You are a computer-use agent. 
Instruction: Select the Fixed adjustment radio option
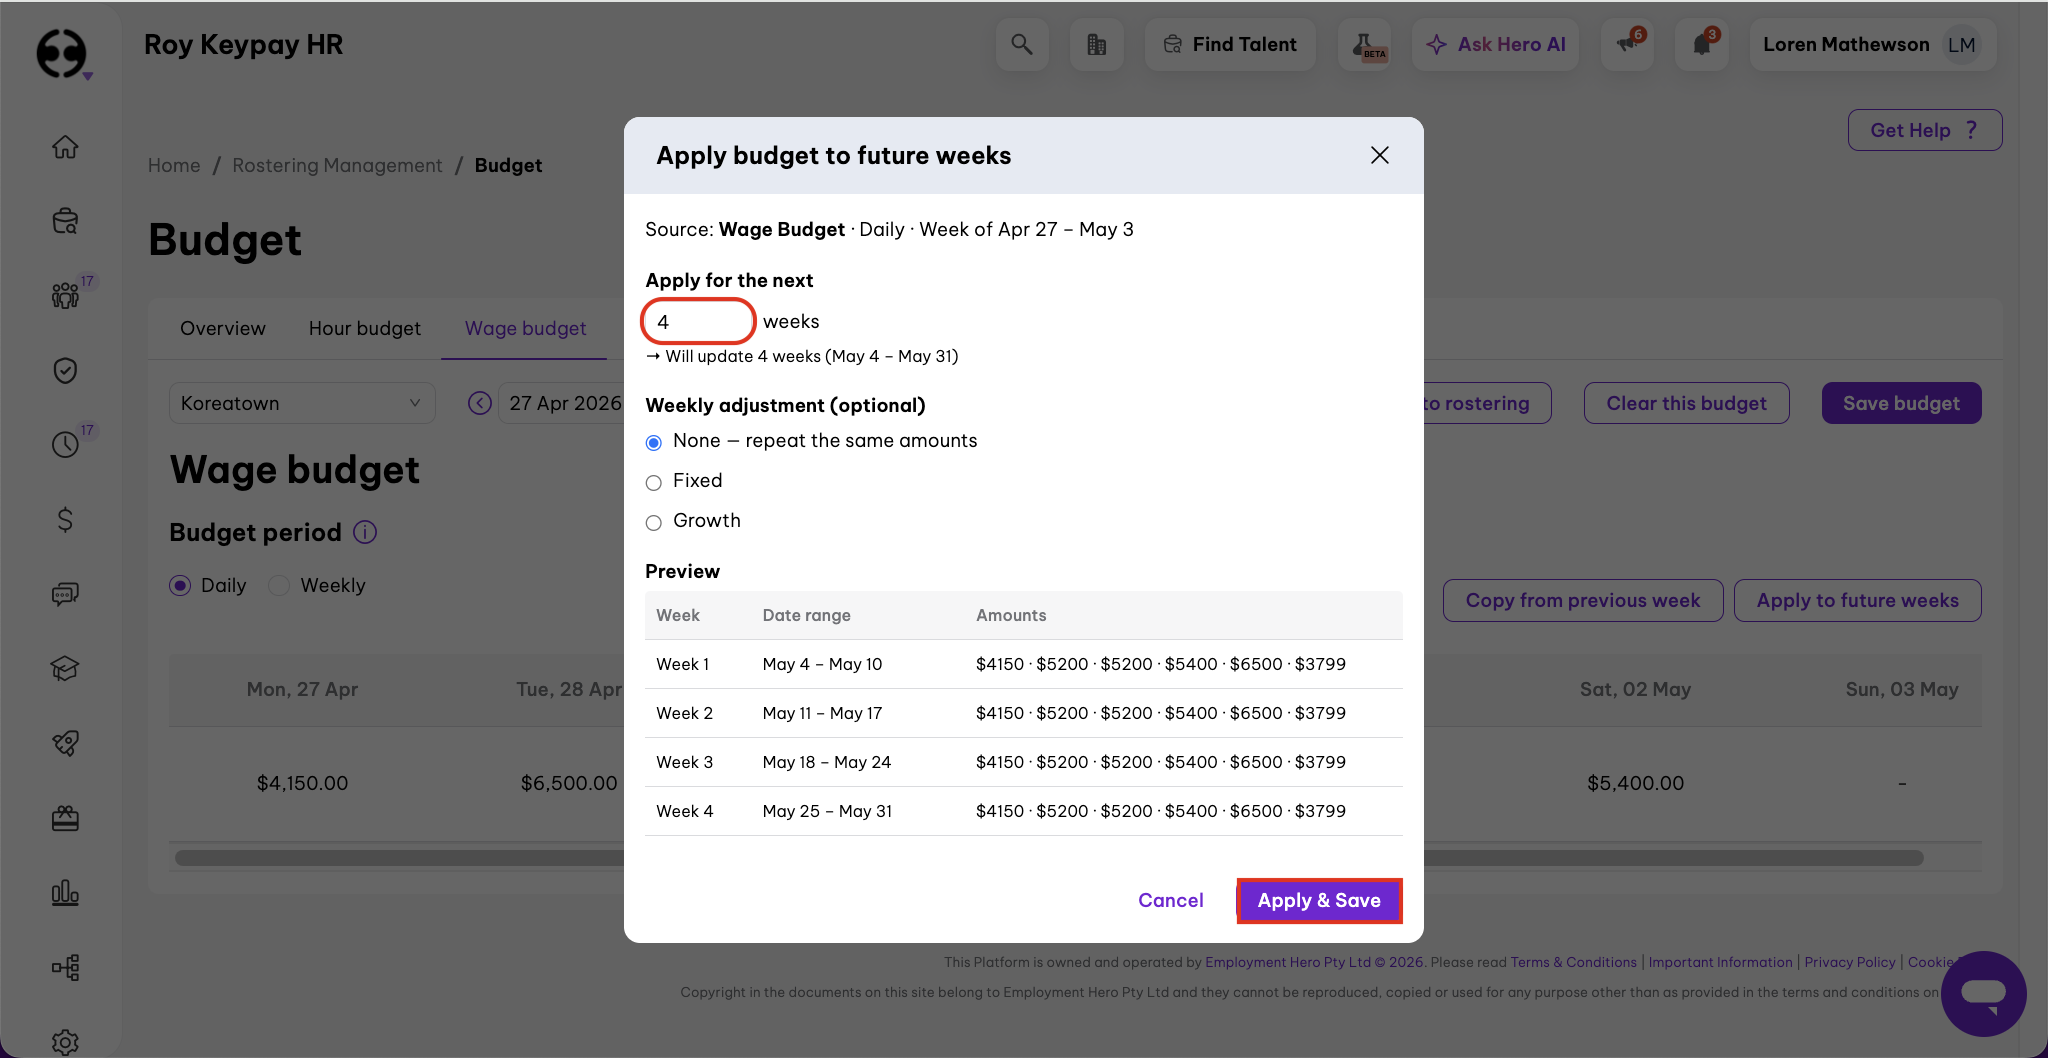(654, 483)
